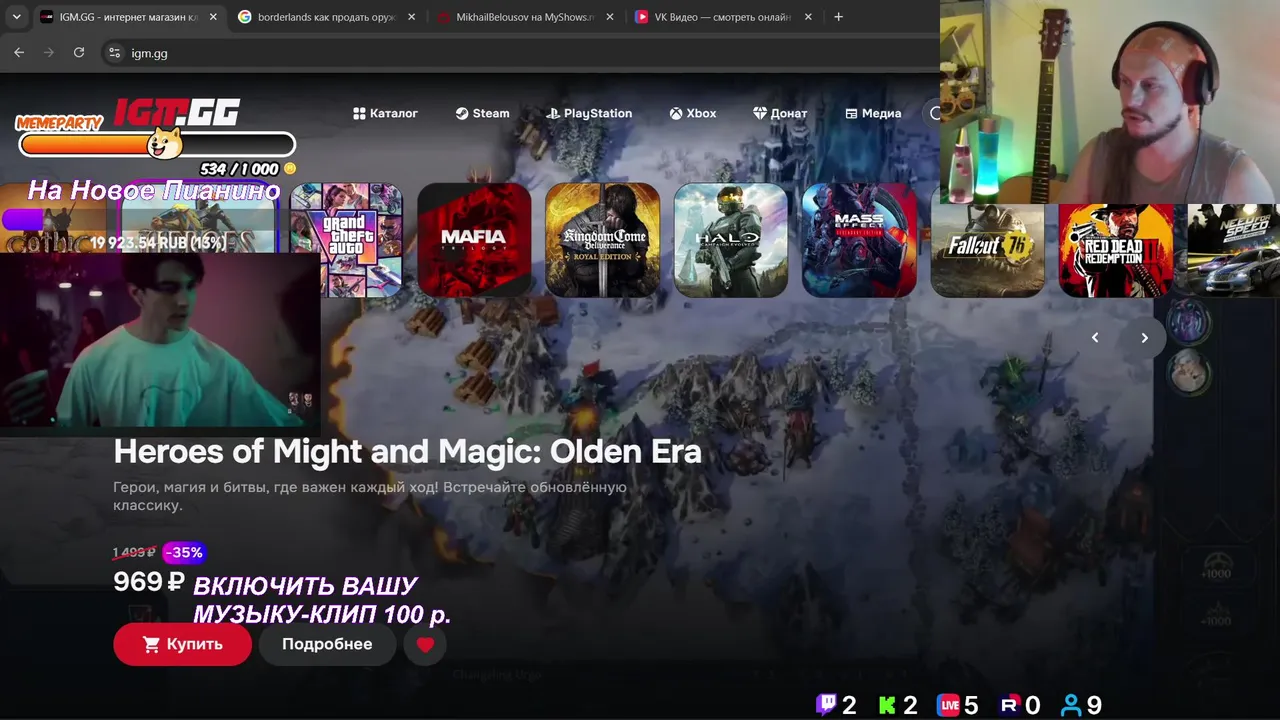Select the Halo game thumbnail
Viewport: 1280px width, 720px height.
click(731, 240)
